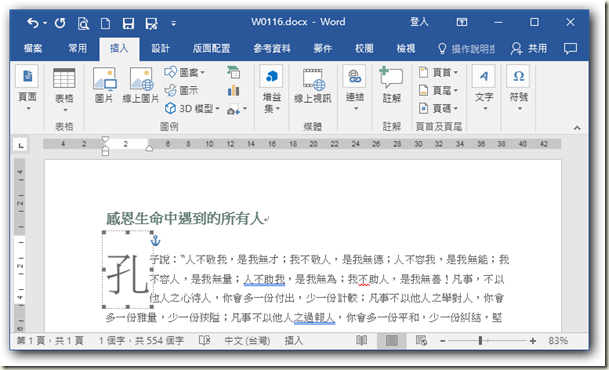Click the 83% zoom level
This screenshot has height=370, width=609.
coord(558,341)
